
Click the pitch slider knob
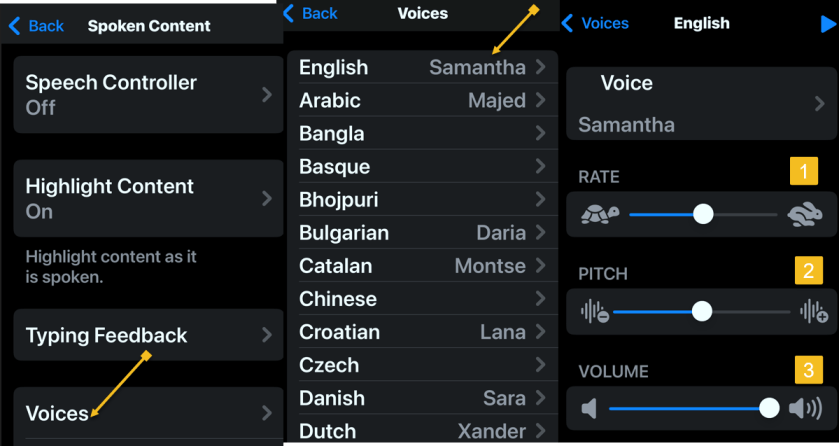pos(702,312)
